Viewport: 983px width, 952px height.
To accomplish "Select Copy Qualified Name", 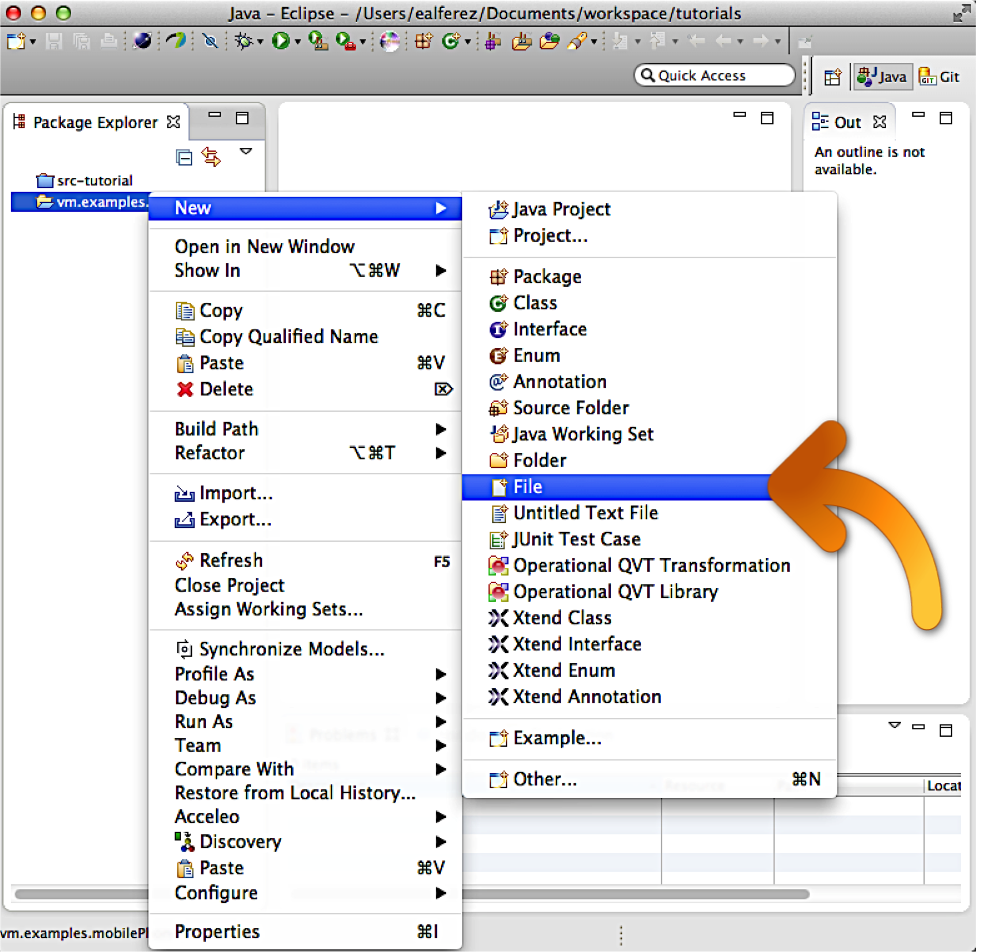I will [x=305, y=337].
